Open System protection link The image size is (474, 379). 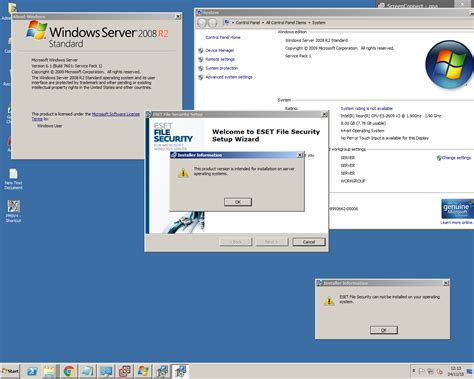pyautogui.click(x=222, y=68)
